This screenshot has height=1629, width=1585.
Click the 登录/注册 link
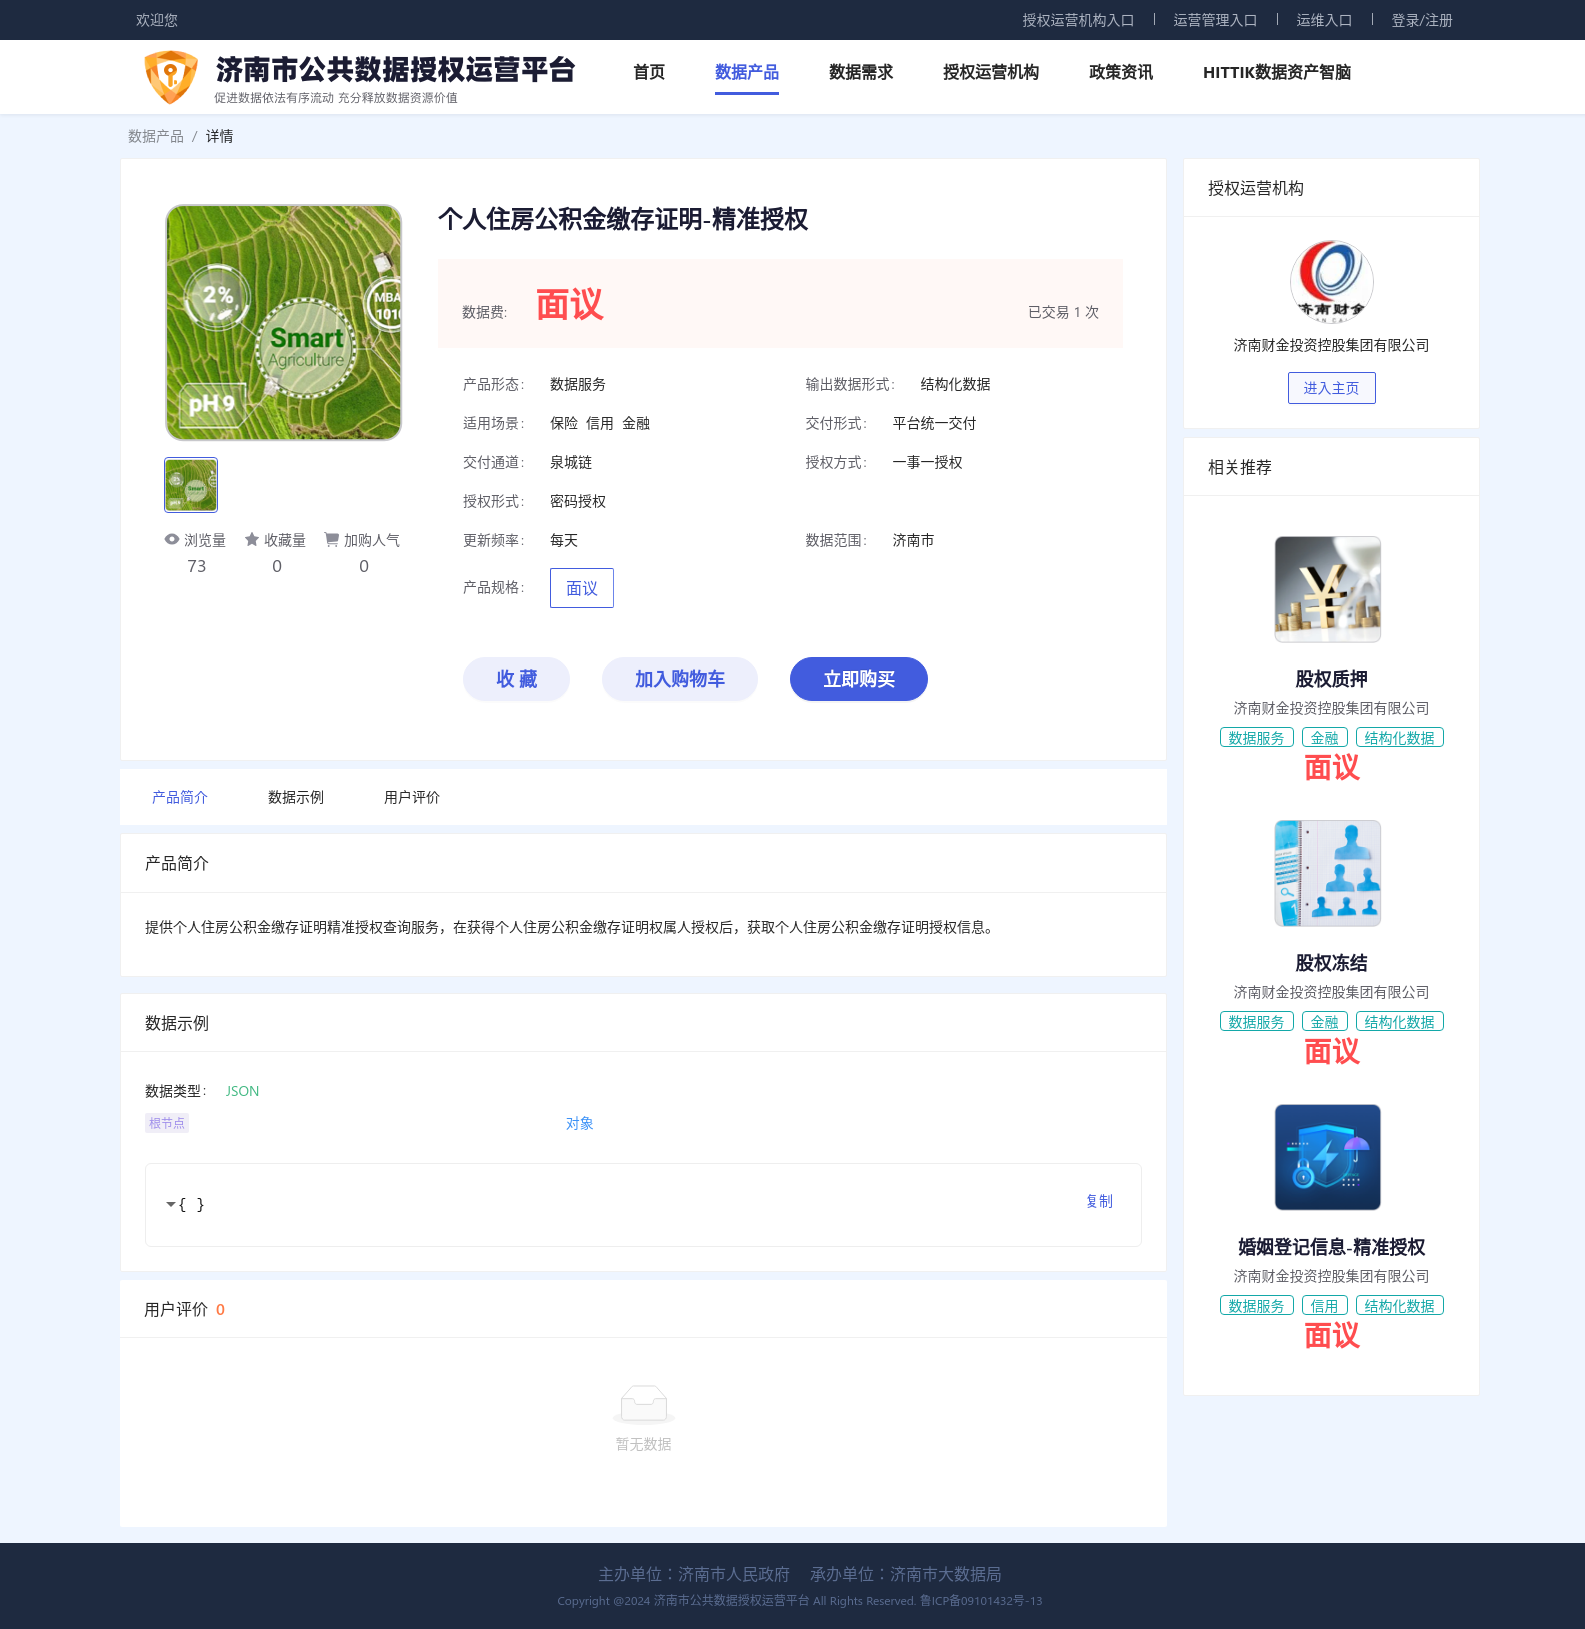tap(1422, 20)
